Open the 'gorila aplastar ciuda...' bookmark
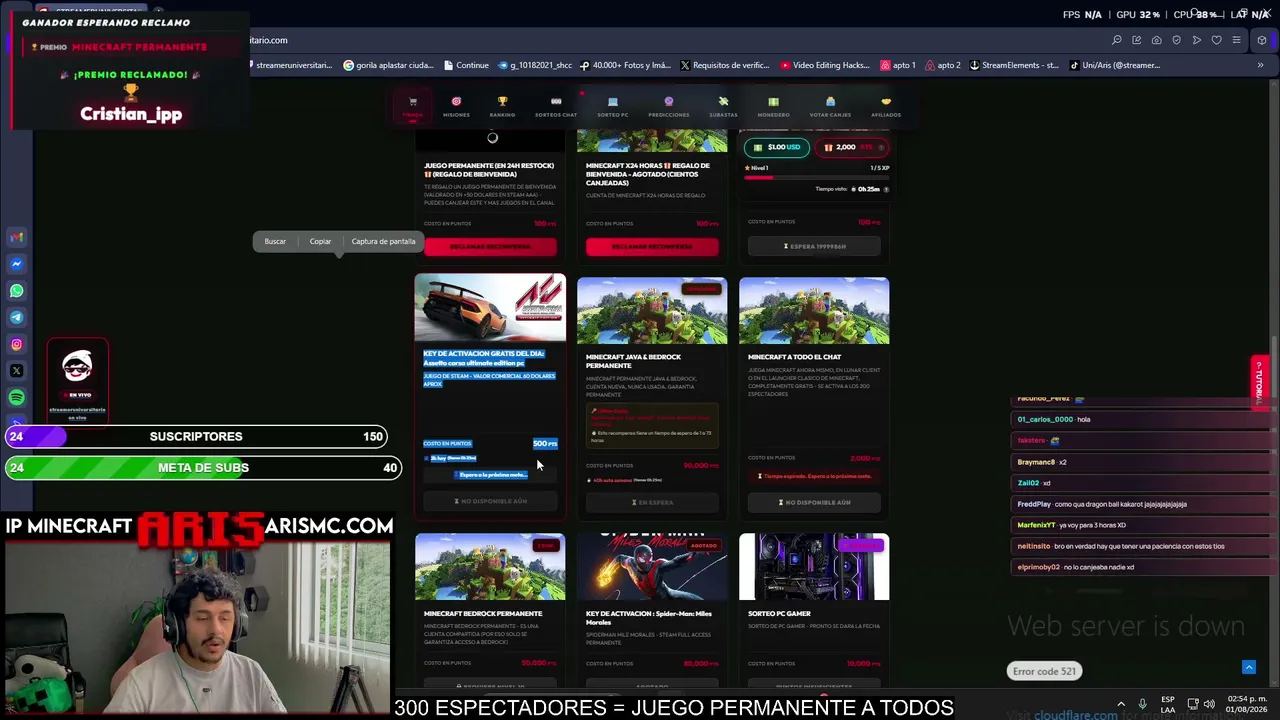 (388, 65)
